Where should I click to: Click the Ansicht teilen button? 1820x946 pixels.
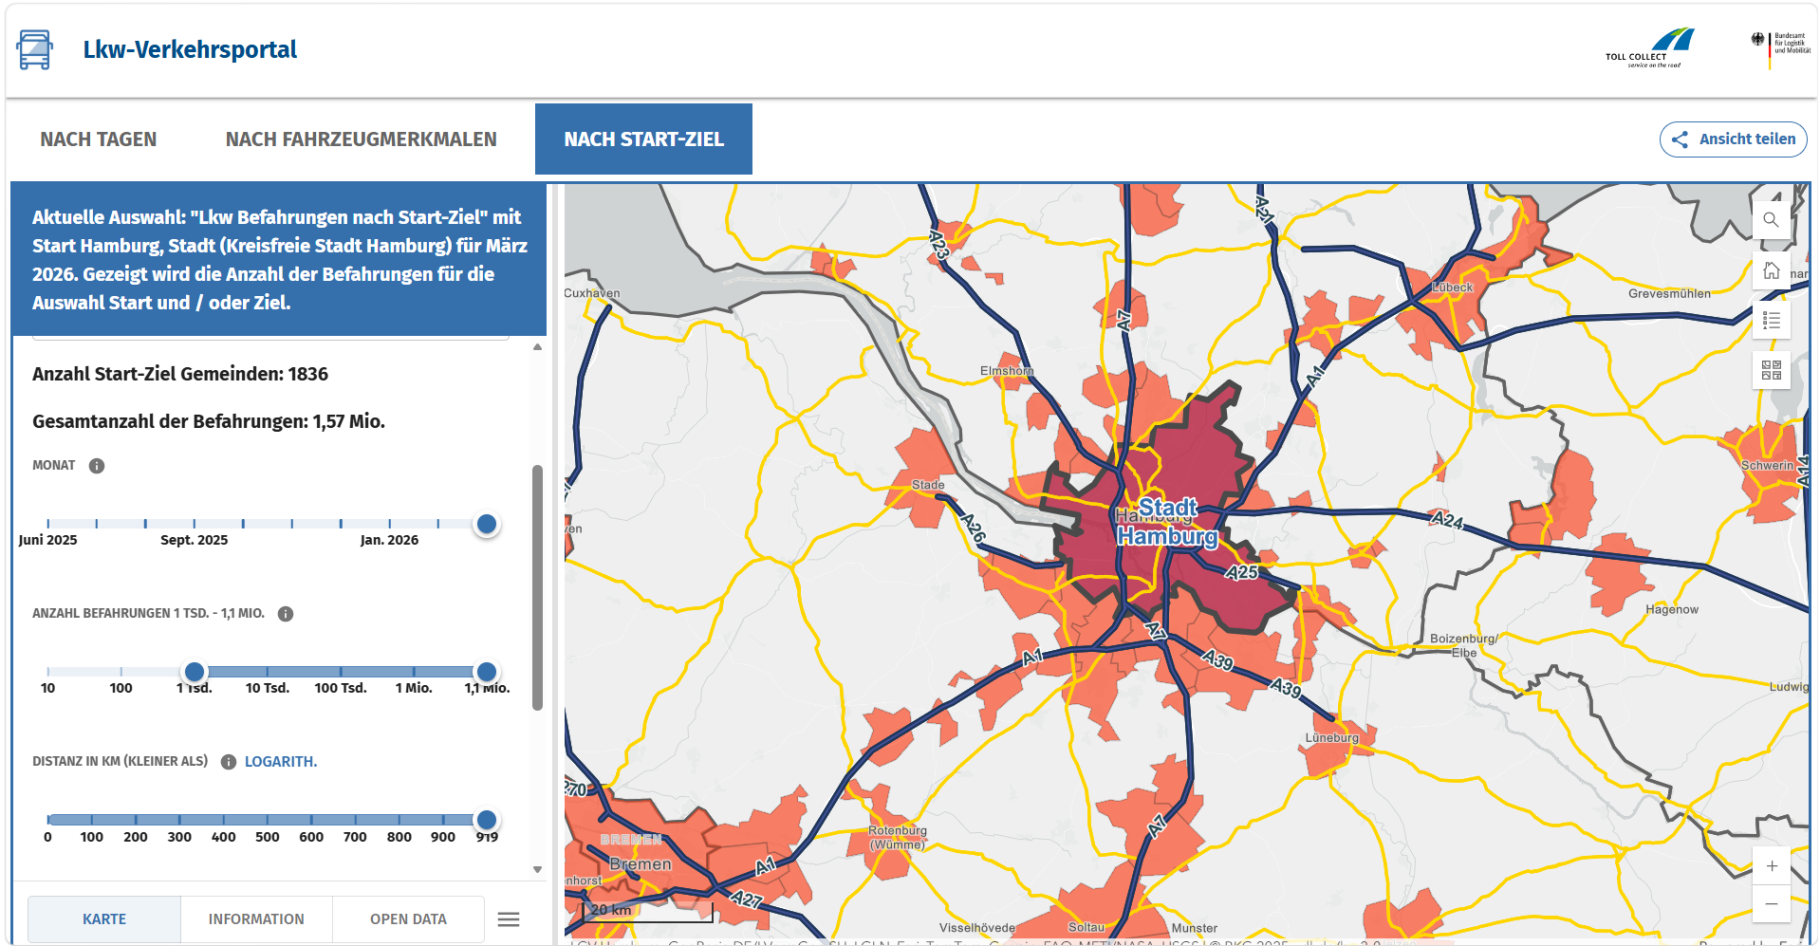1733,139
